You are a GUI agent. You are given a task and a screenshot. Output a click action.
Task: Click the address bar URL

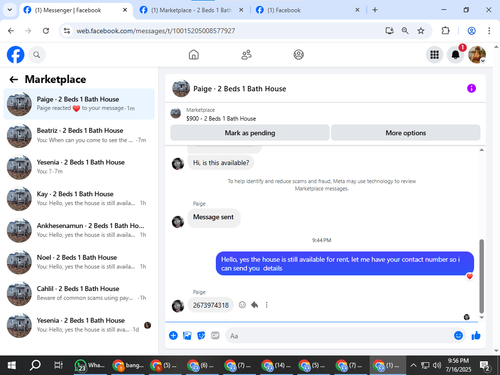156,31
